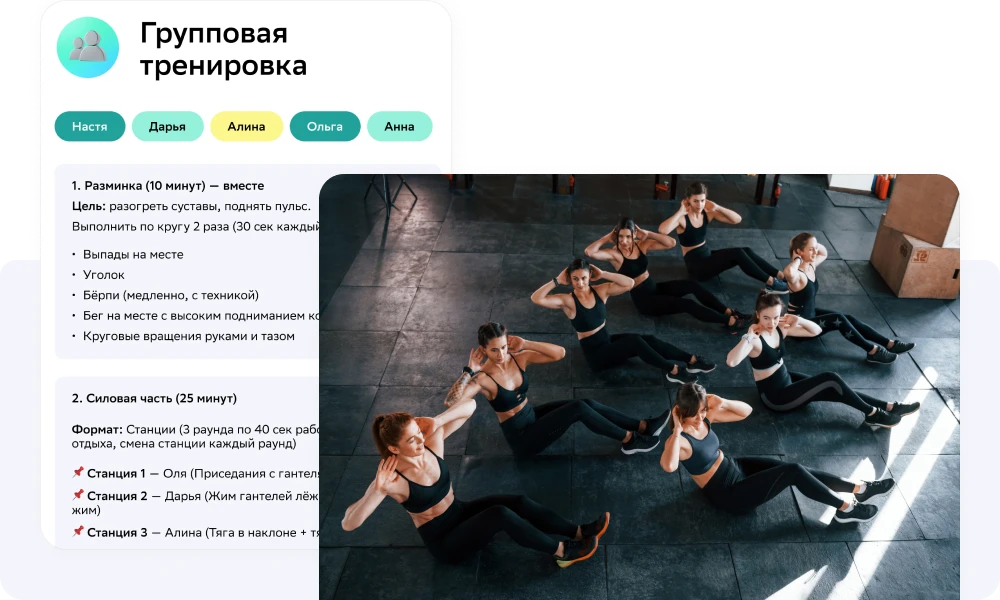This screenshot has height=600, width=1000.
Task: Click the Формат: Станции description text
Action: pyautogui.click(x=195, y=436)
